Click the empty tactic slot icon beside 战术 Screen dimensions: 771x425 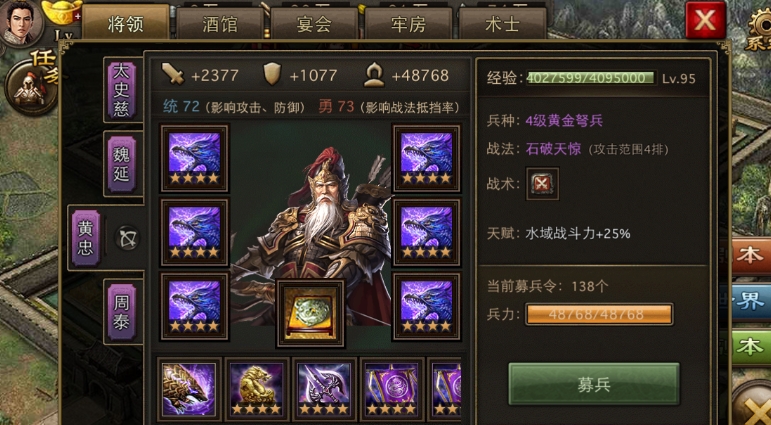542,183
